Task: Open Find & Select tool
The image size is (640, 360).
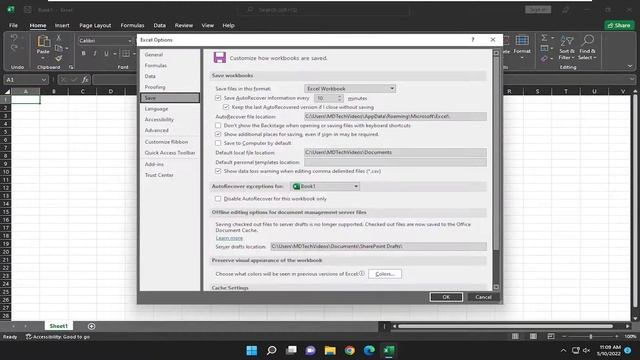Action: 587,47
